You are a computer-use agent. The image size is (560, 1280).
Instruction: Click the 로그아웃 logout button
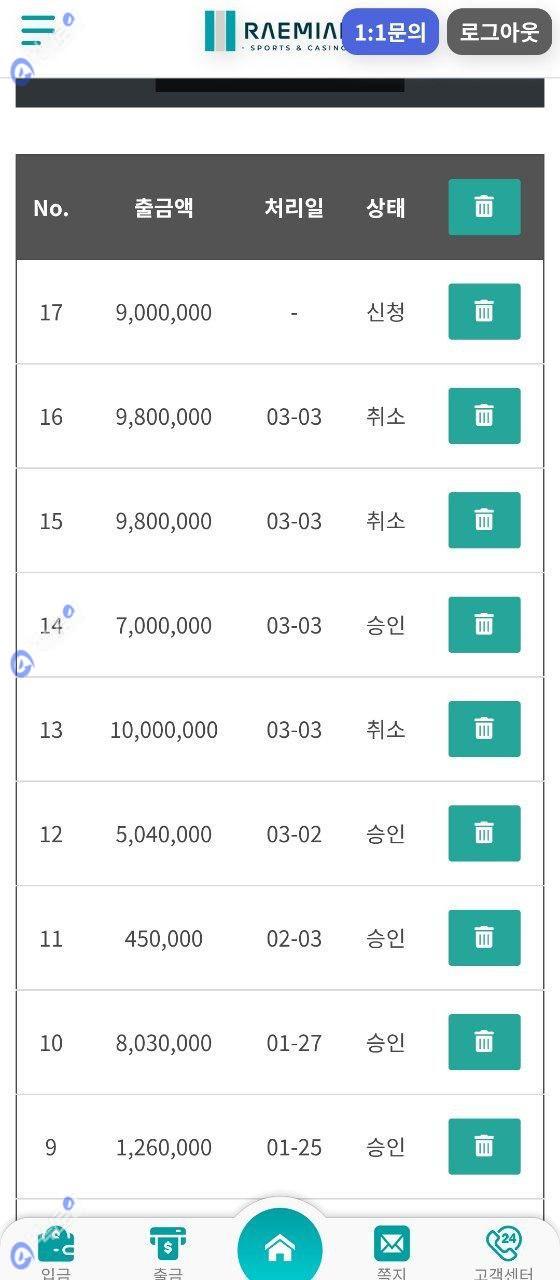coord(499,32)
